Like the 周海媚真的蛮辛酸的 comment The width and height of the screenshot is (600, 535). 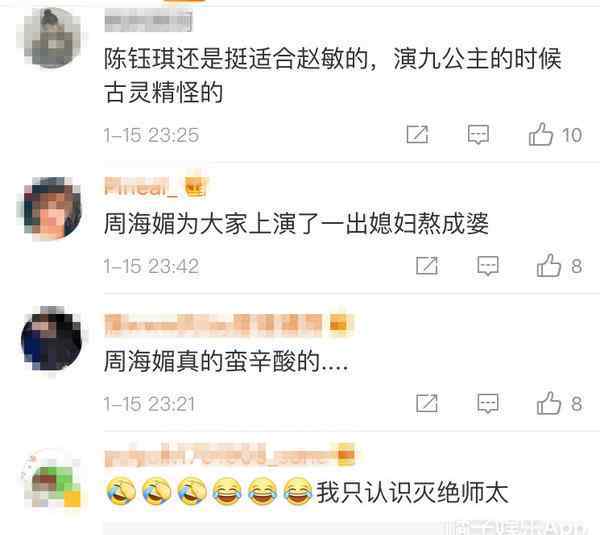pyautogui.click(x=549, y=403)
